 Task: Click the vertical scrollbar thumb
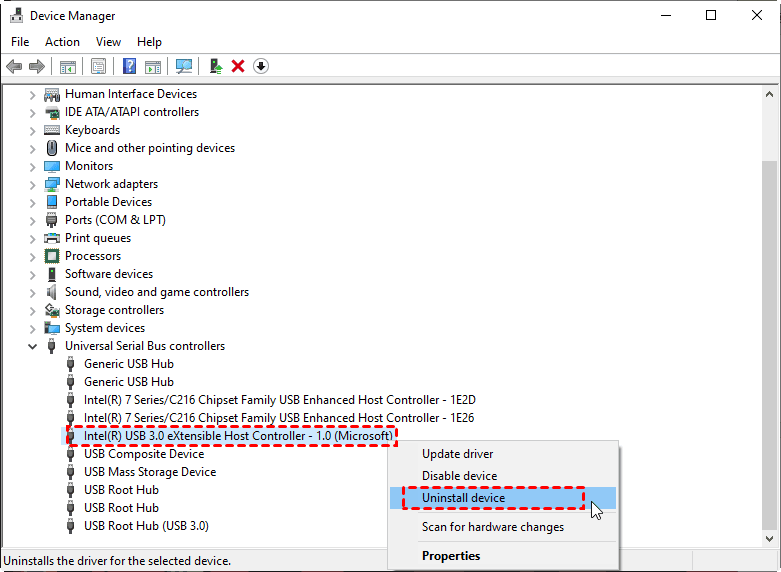click(769, 345)
